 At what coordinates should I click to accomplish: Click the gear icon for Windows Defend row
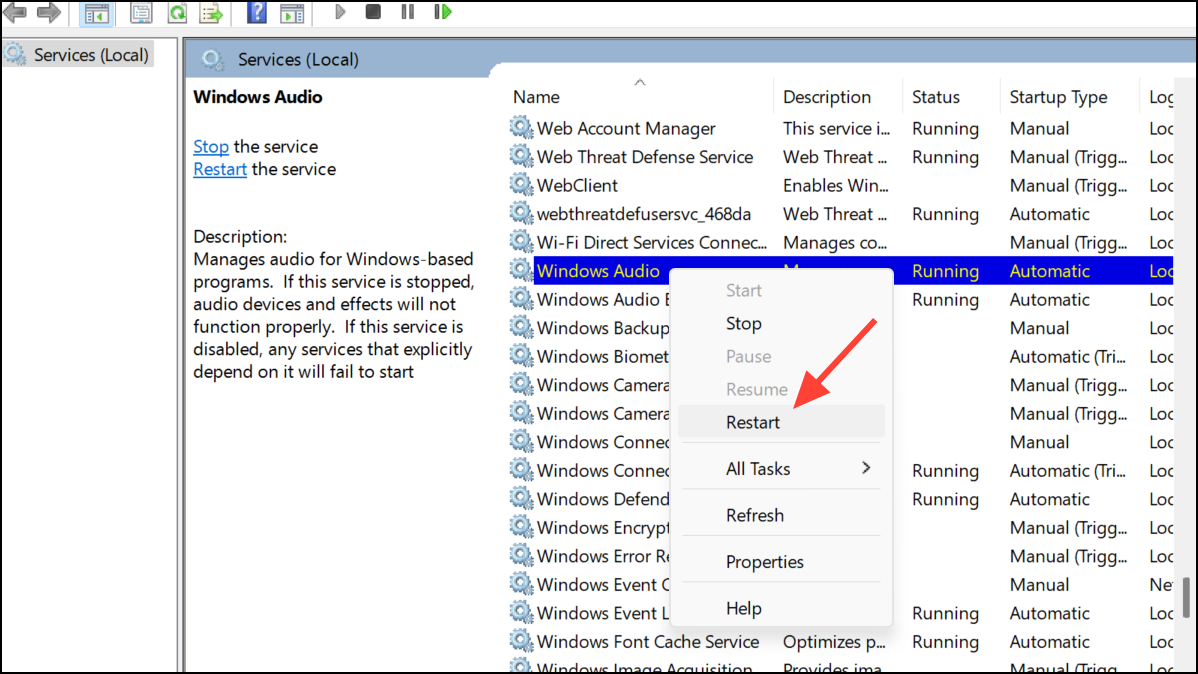[521, 498]
